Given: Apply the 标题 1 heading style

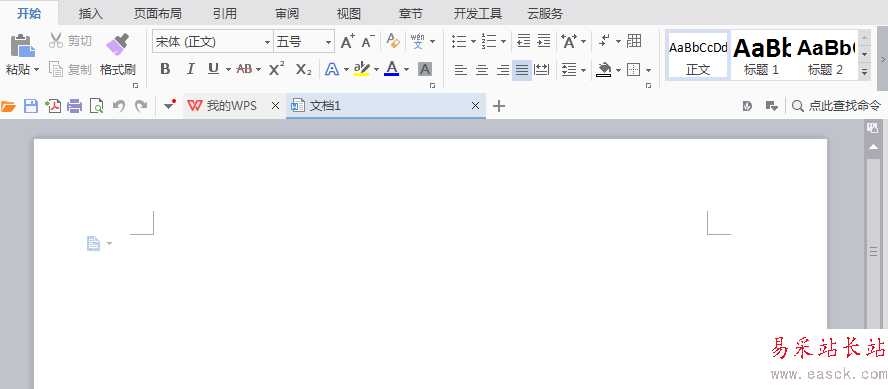Looking at the screenshot, I should click(762, 55).
